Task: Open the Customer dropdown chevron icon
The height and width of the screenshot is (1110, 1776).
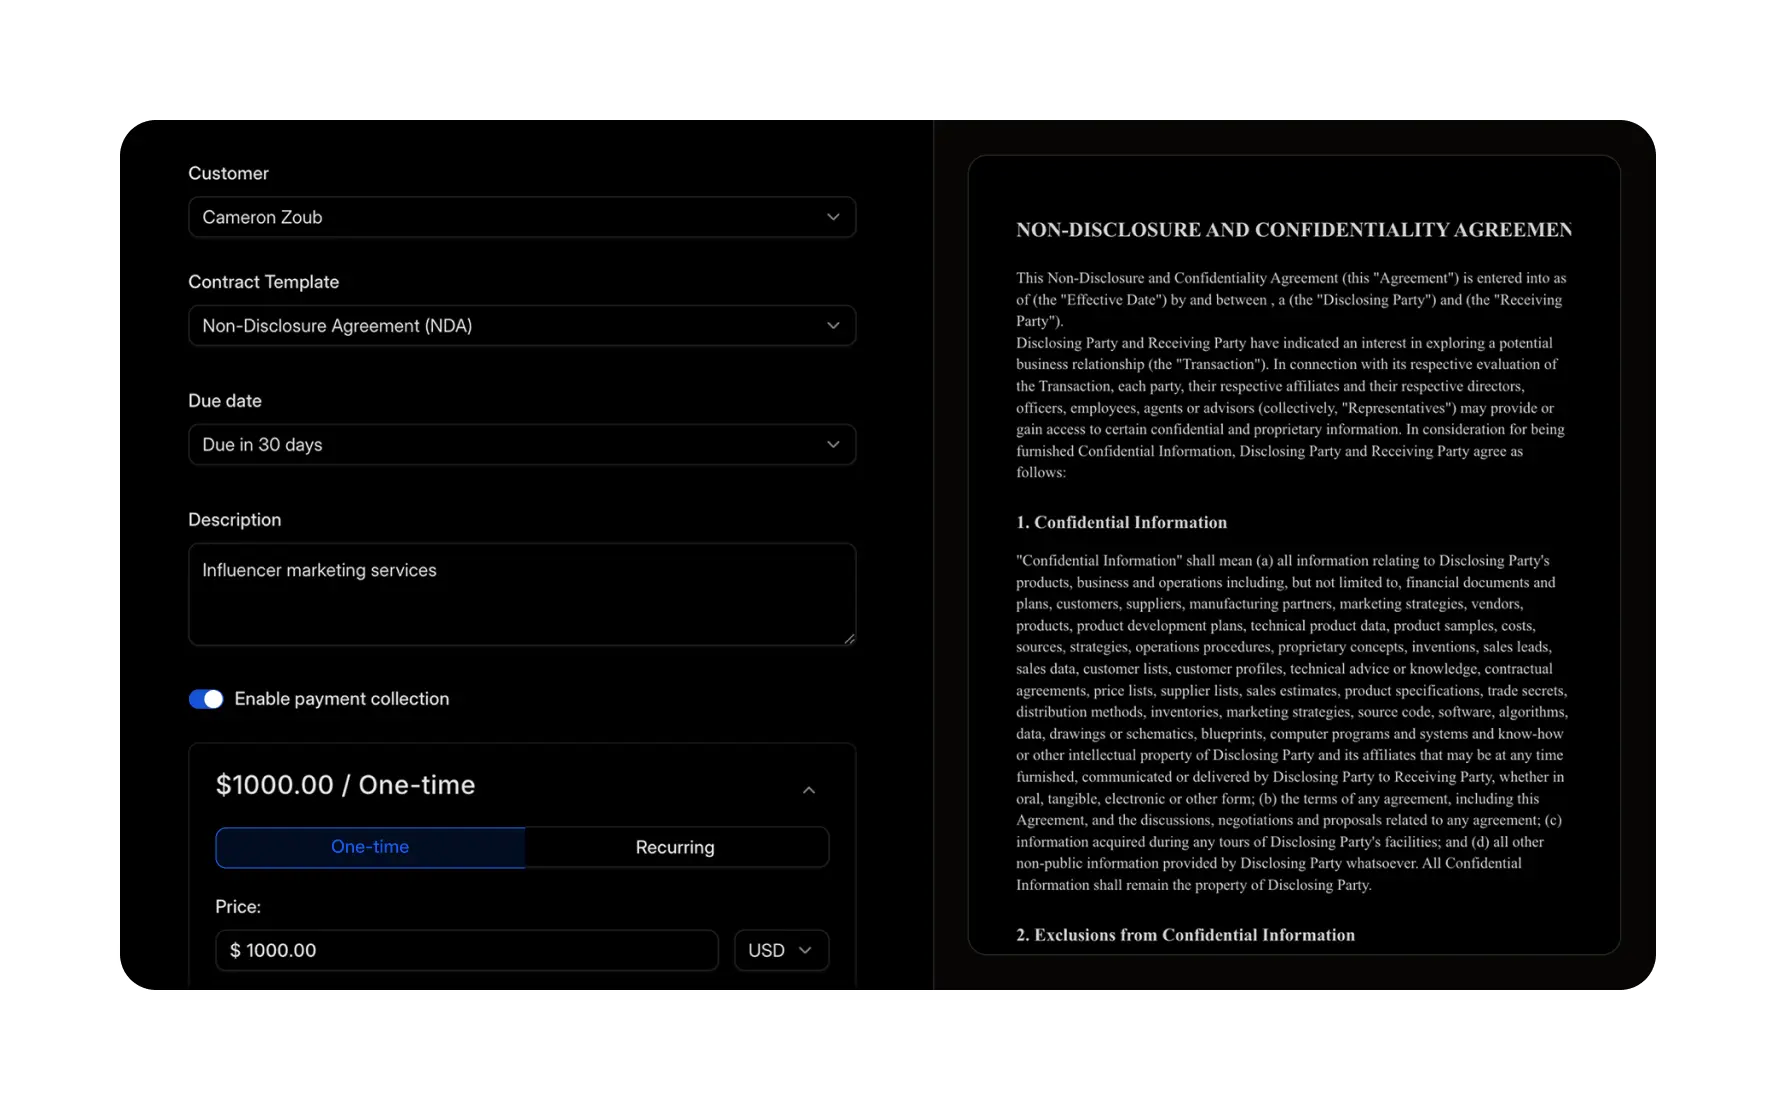Action: click(x=833, y=217)
